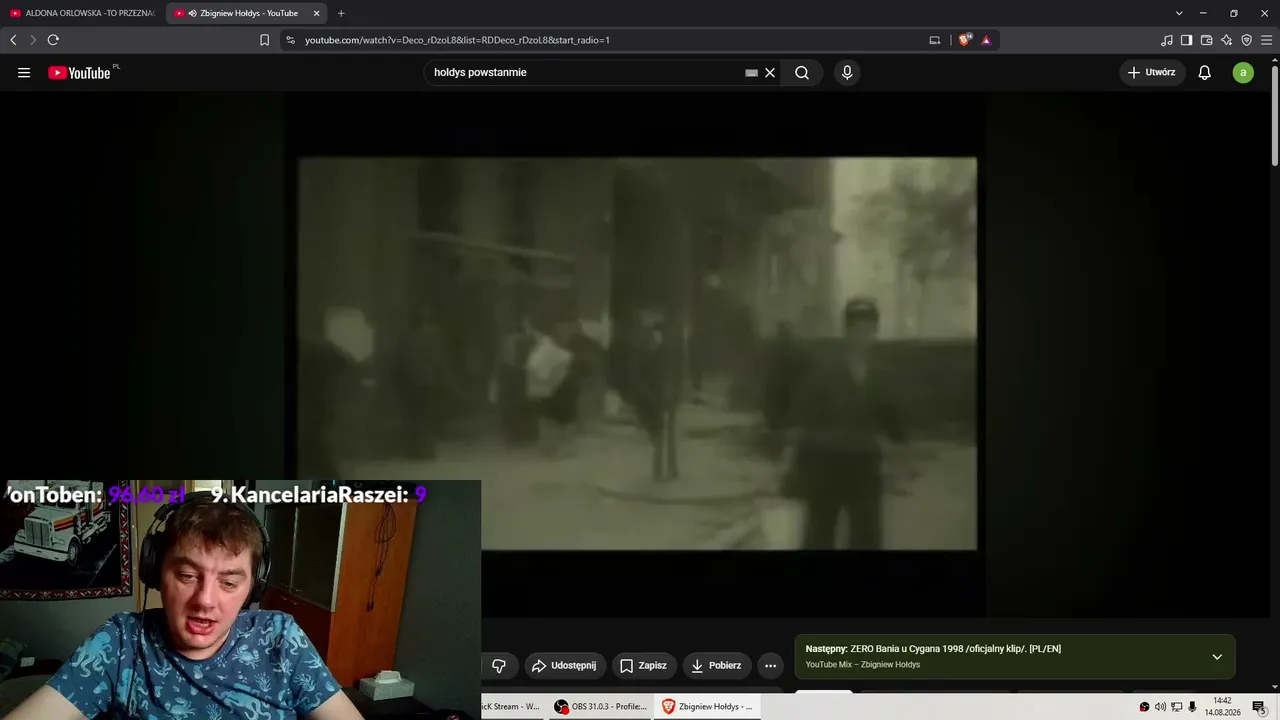
Task: Open Brave Shields lion icon
Action: 964,40
